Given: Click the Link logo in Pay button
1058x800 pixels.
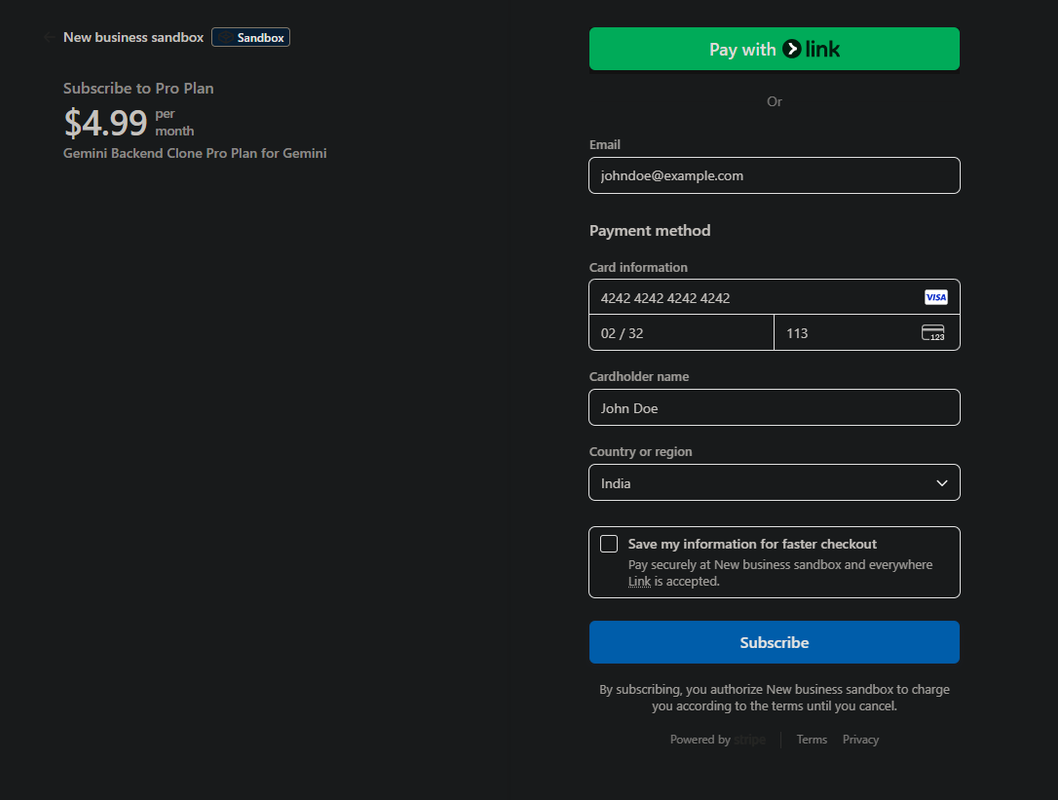Looking at the screenshot, I should [x=811, y=49].
